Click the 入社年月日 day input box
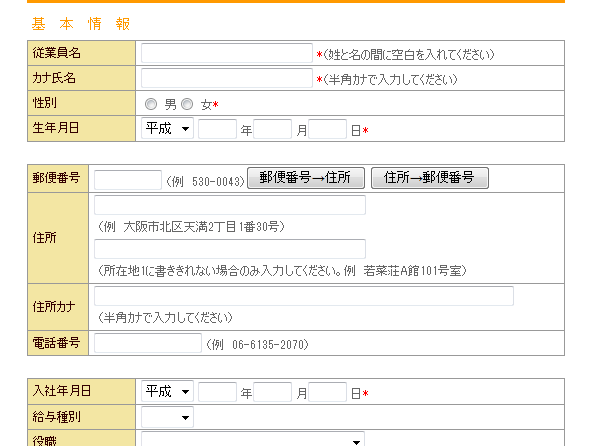Viewport: 597px width, 446px height. tap(327, 392)
